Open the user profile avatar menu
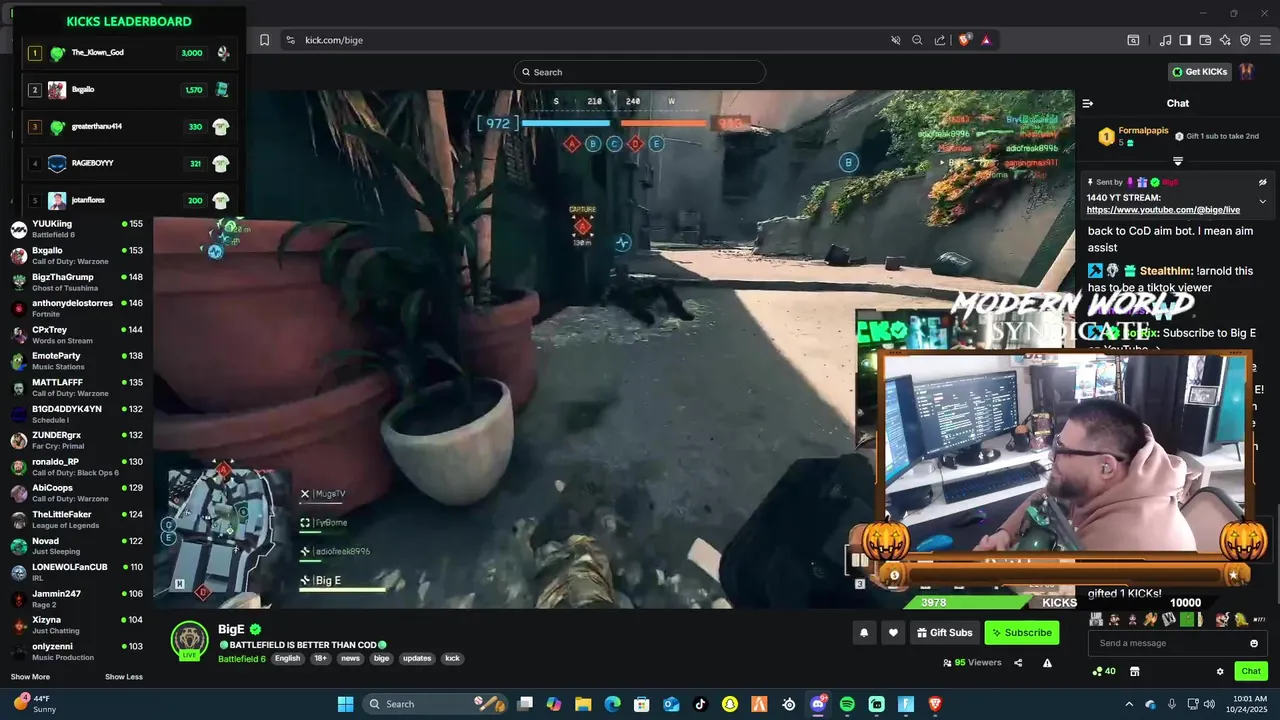 click(x=1247, y=72)
